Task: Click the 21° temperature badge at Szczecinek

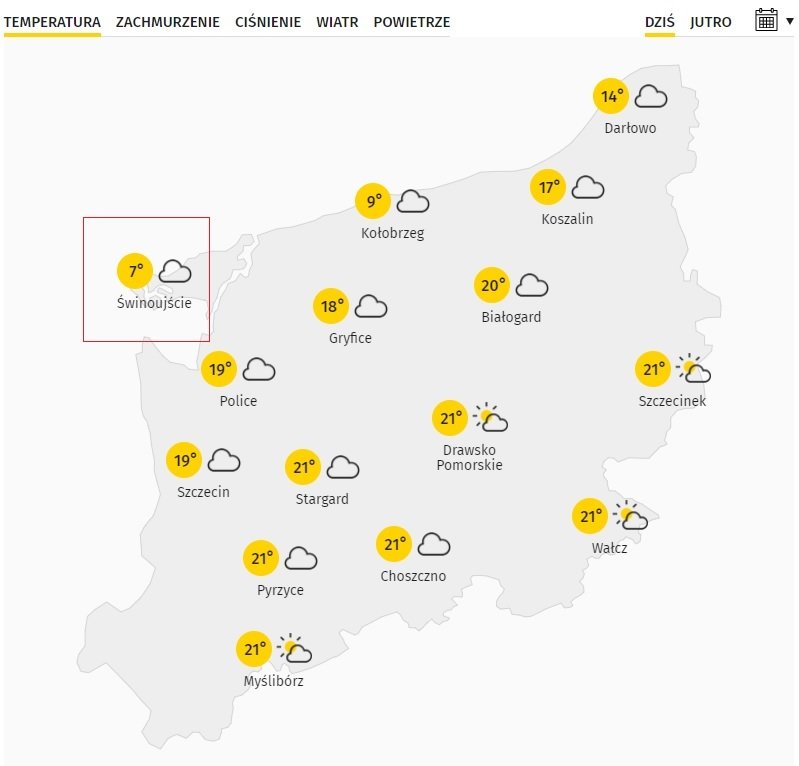Action: (x=653, y=369)
